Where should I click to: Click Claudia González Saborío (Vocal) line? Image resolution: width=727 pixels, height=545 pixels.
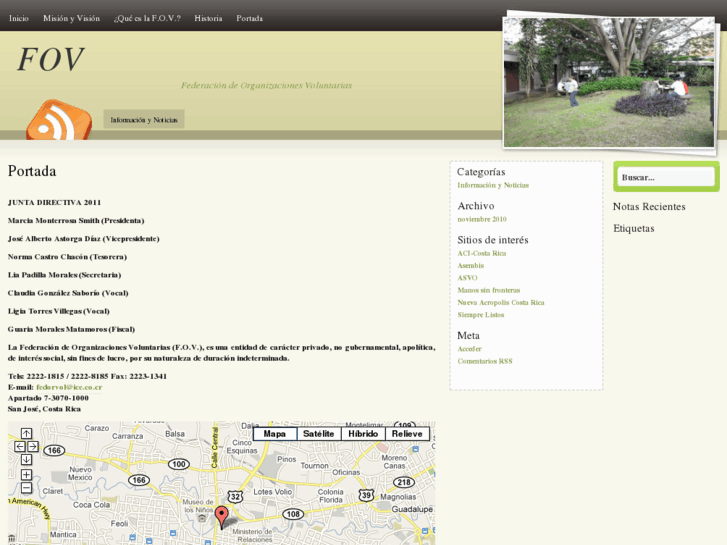[x=68, y=293]
